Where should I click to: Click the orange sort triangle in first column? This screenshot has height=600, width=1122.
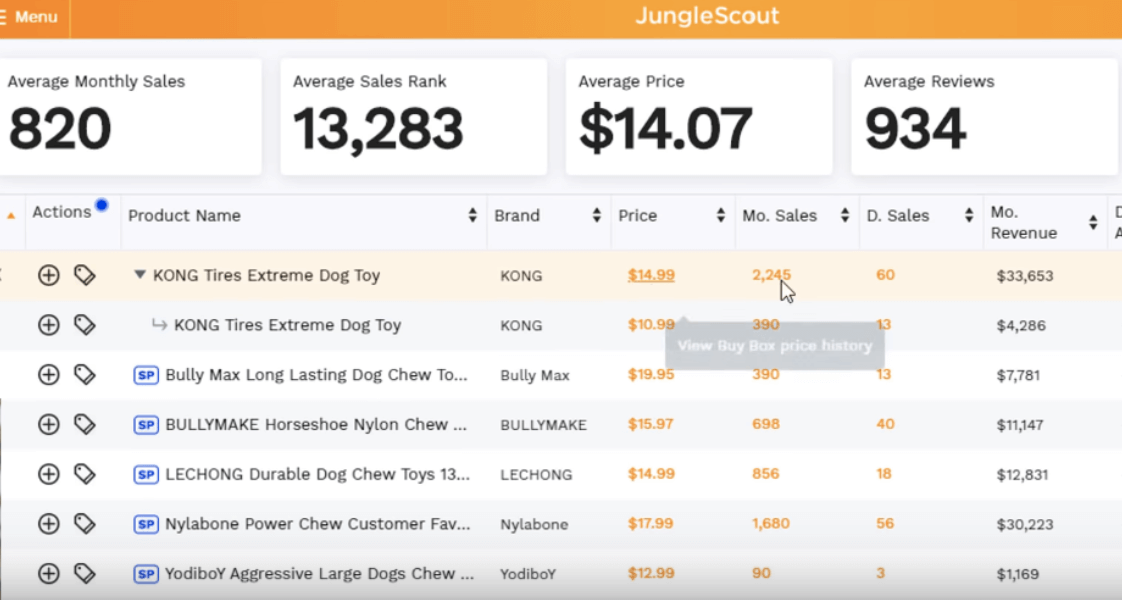11,215
